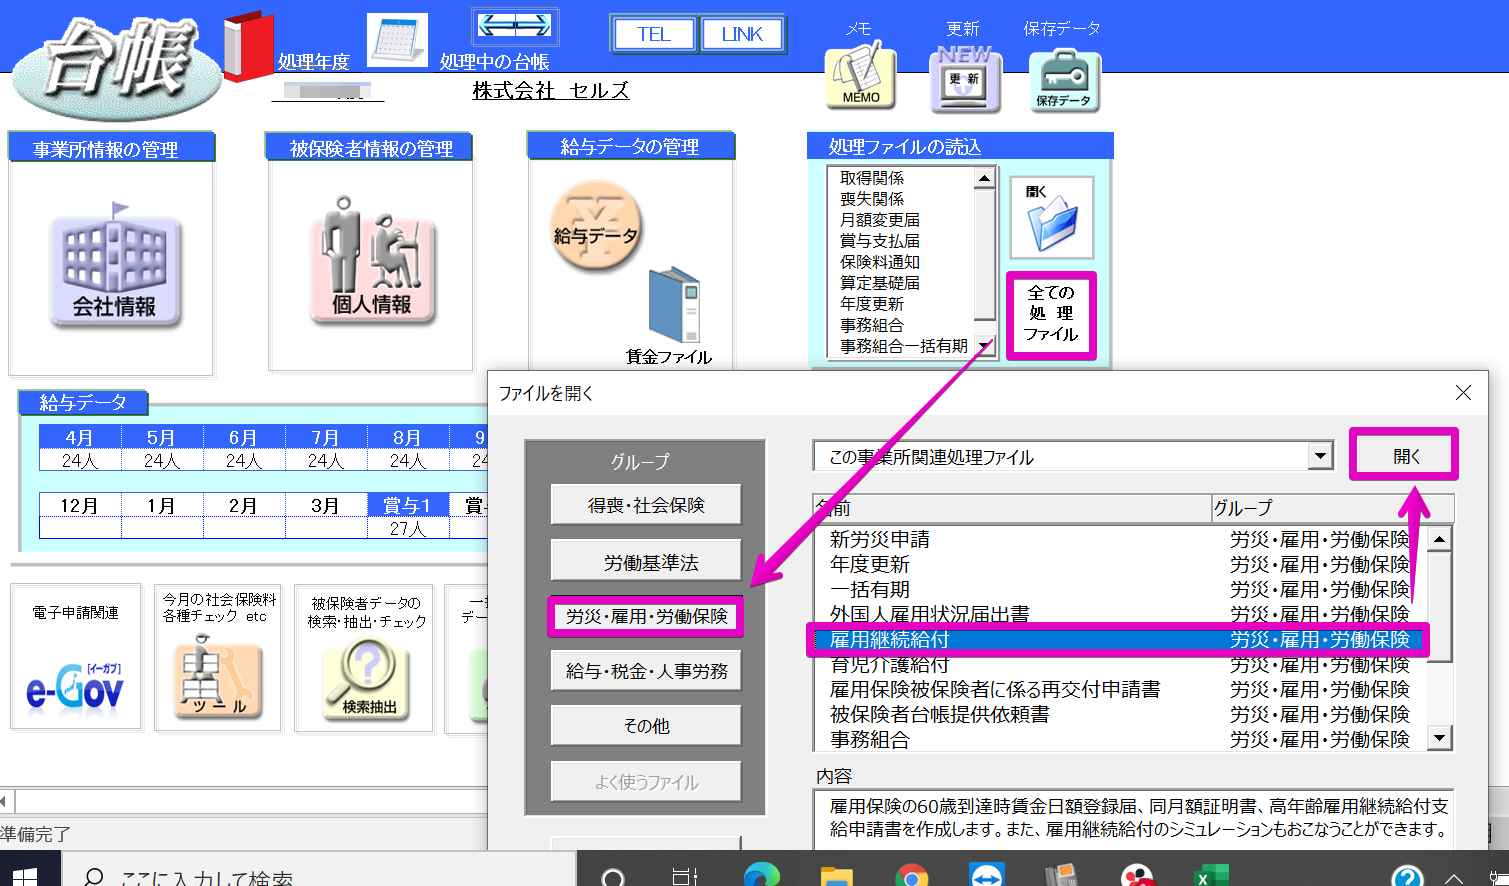Select 雇用保険被保険者に係る再交付申請書 row
This screenshot has width=1509, height=886.
pyautogui.click(x=1119, y=689)
